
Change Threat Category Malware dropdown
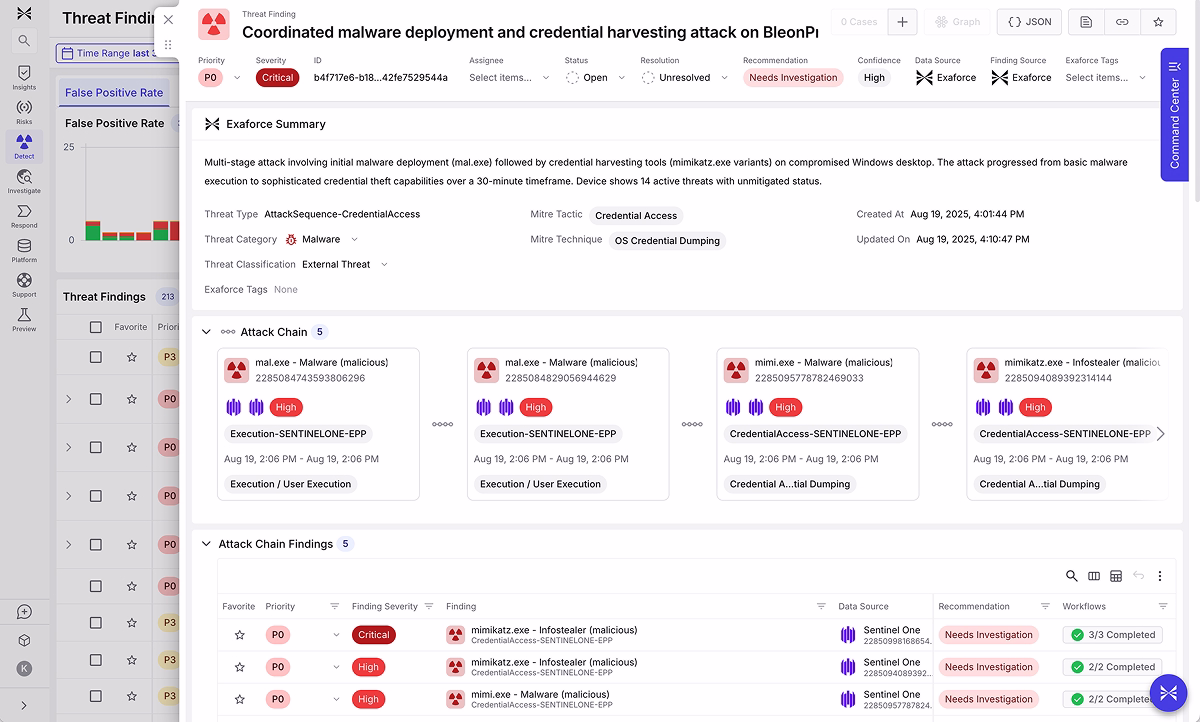[322, 240]
